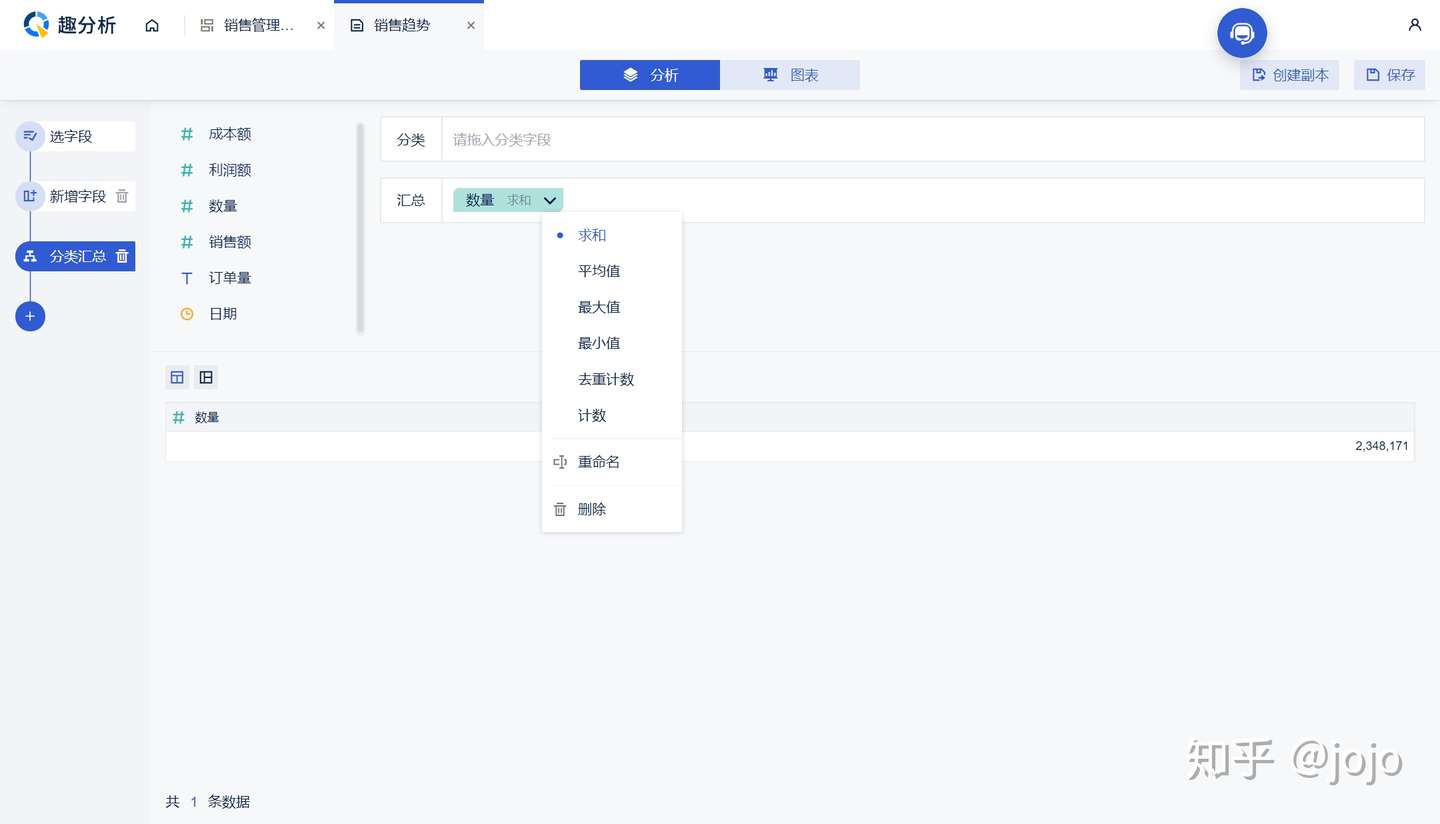The height and width of the screenshot is (824, 1440).
Task: Click the 保存 button
Action: click(x=1390, y=75)
